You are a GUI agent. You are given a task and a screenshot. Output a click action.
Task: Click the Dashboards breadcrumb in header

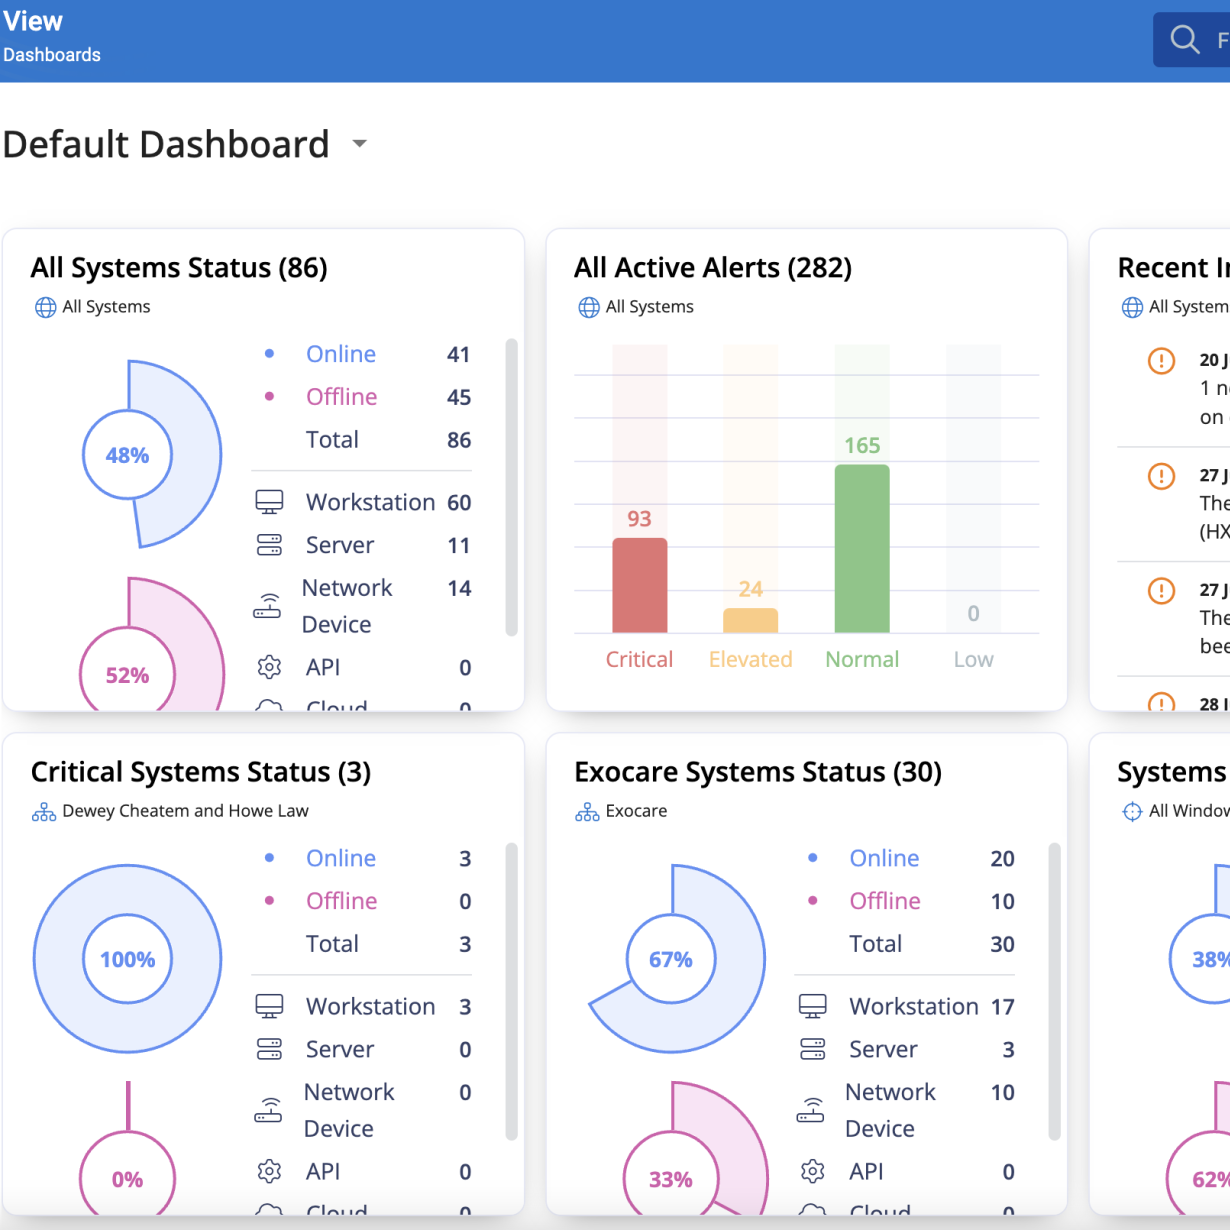[x=52, y=55]
